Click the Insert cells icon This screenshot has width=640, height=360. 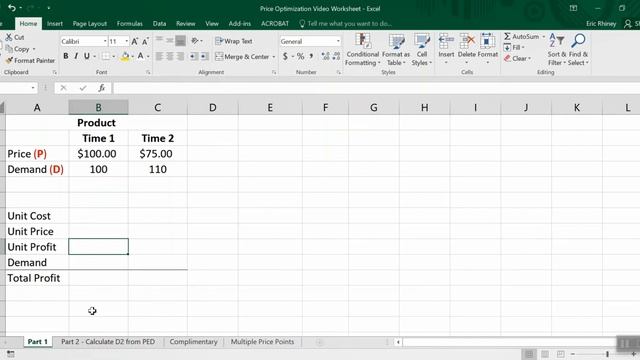(446, 42)
